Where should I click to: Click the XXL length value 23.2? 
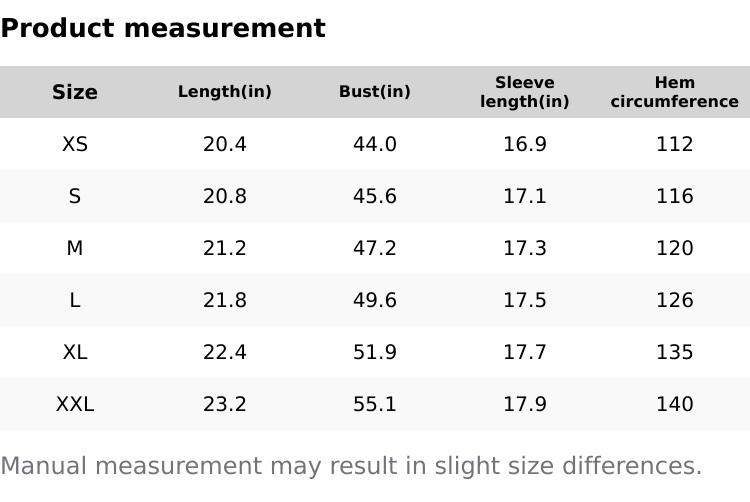click(x=225, y=404)
